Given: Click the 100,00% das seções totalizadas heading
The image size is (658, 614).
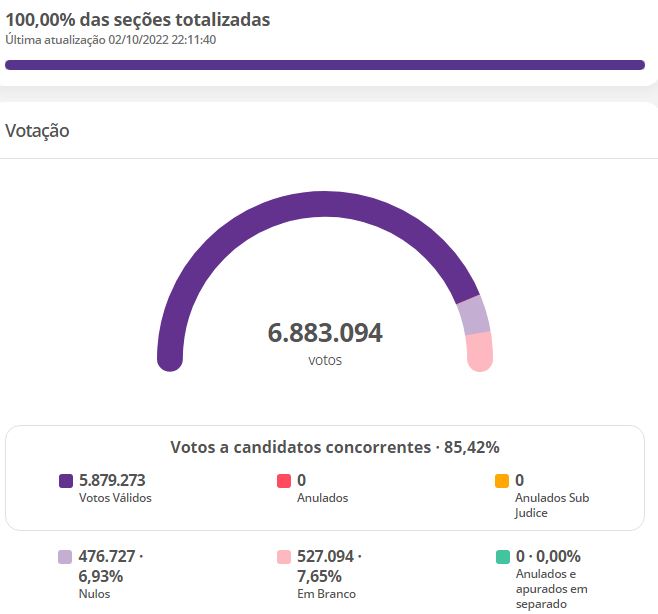Looking at the screenshot, I should click(138, 20).
